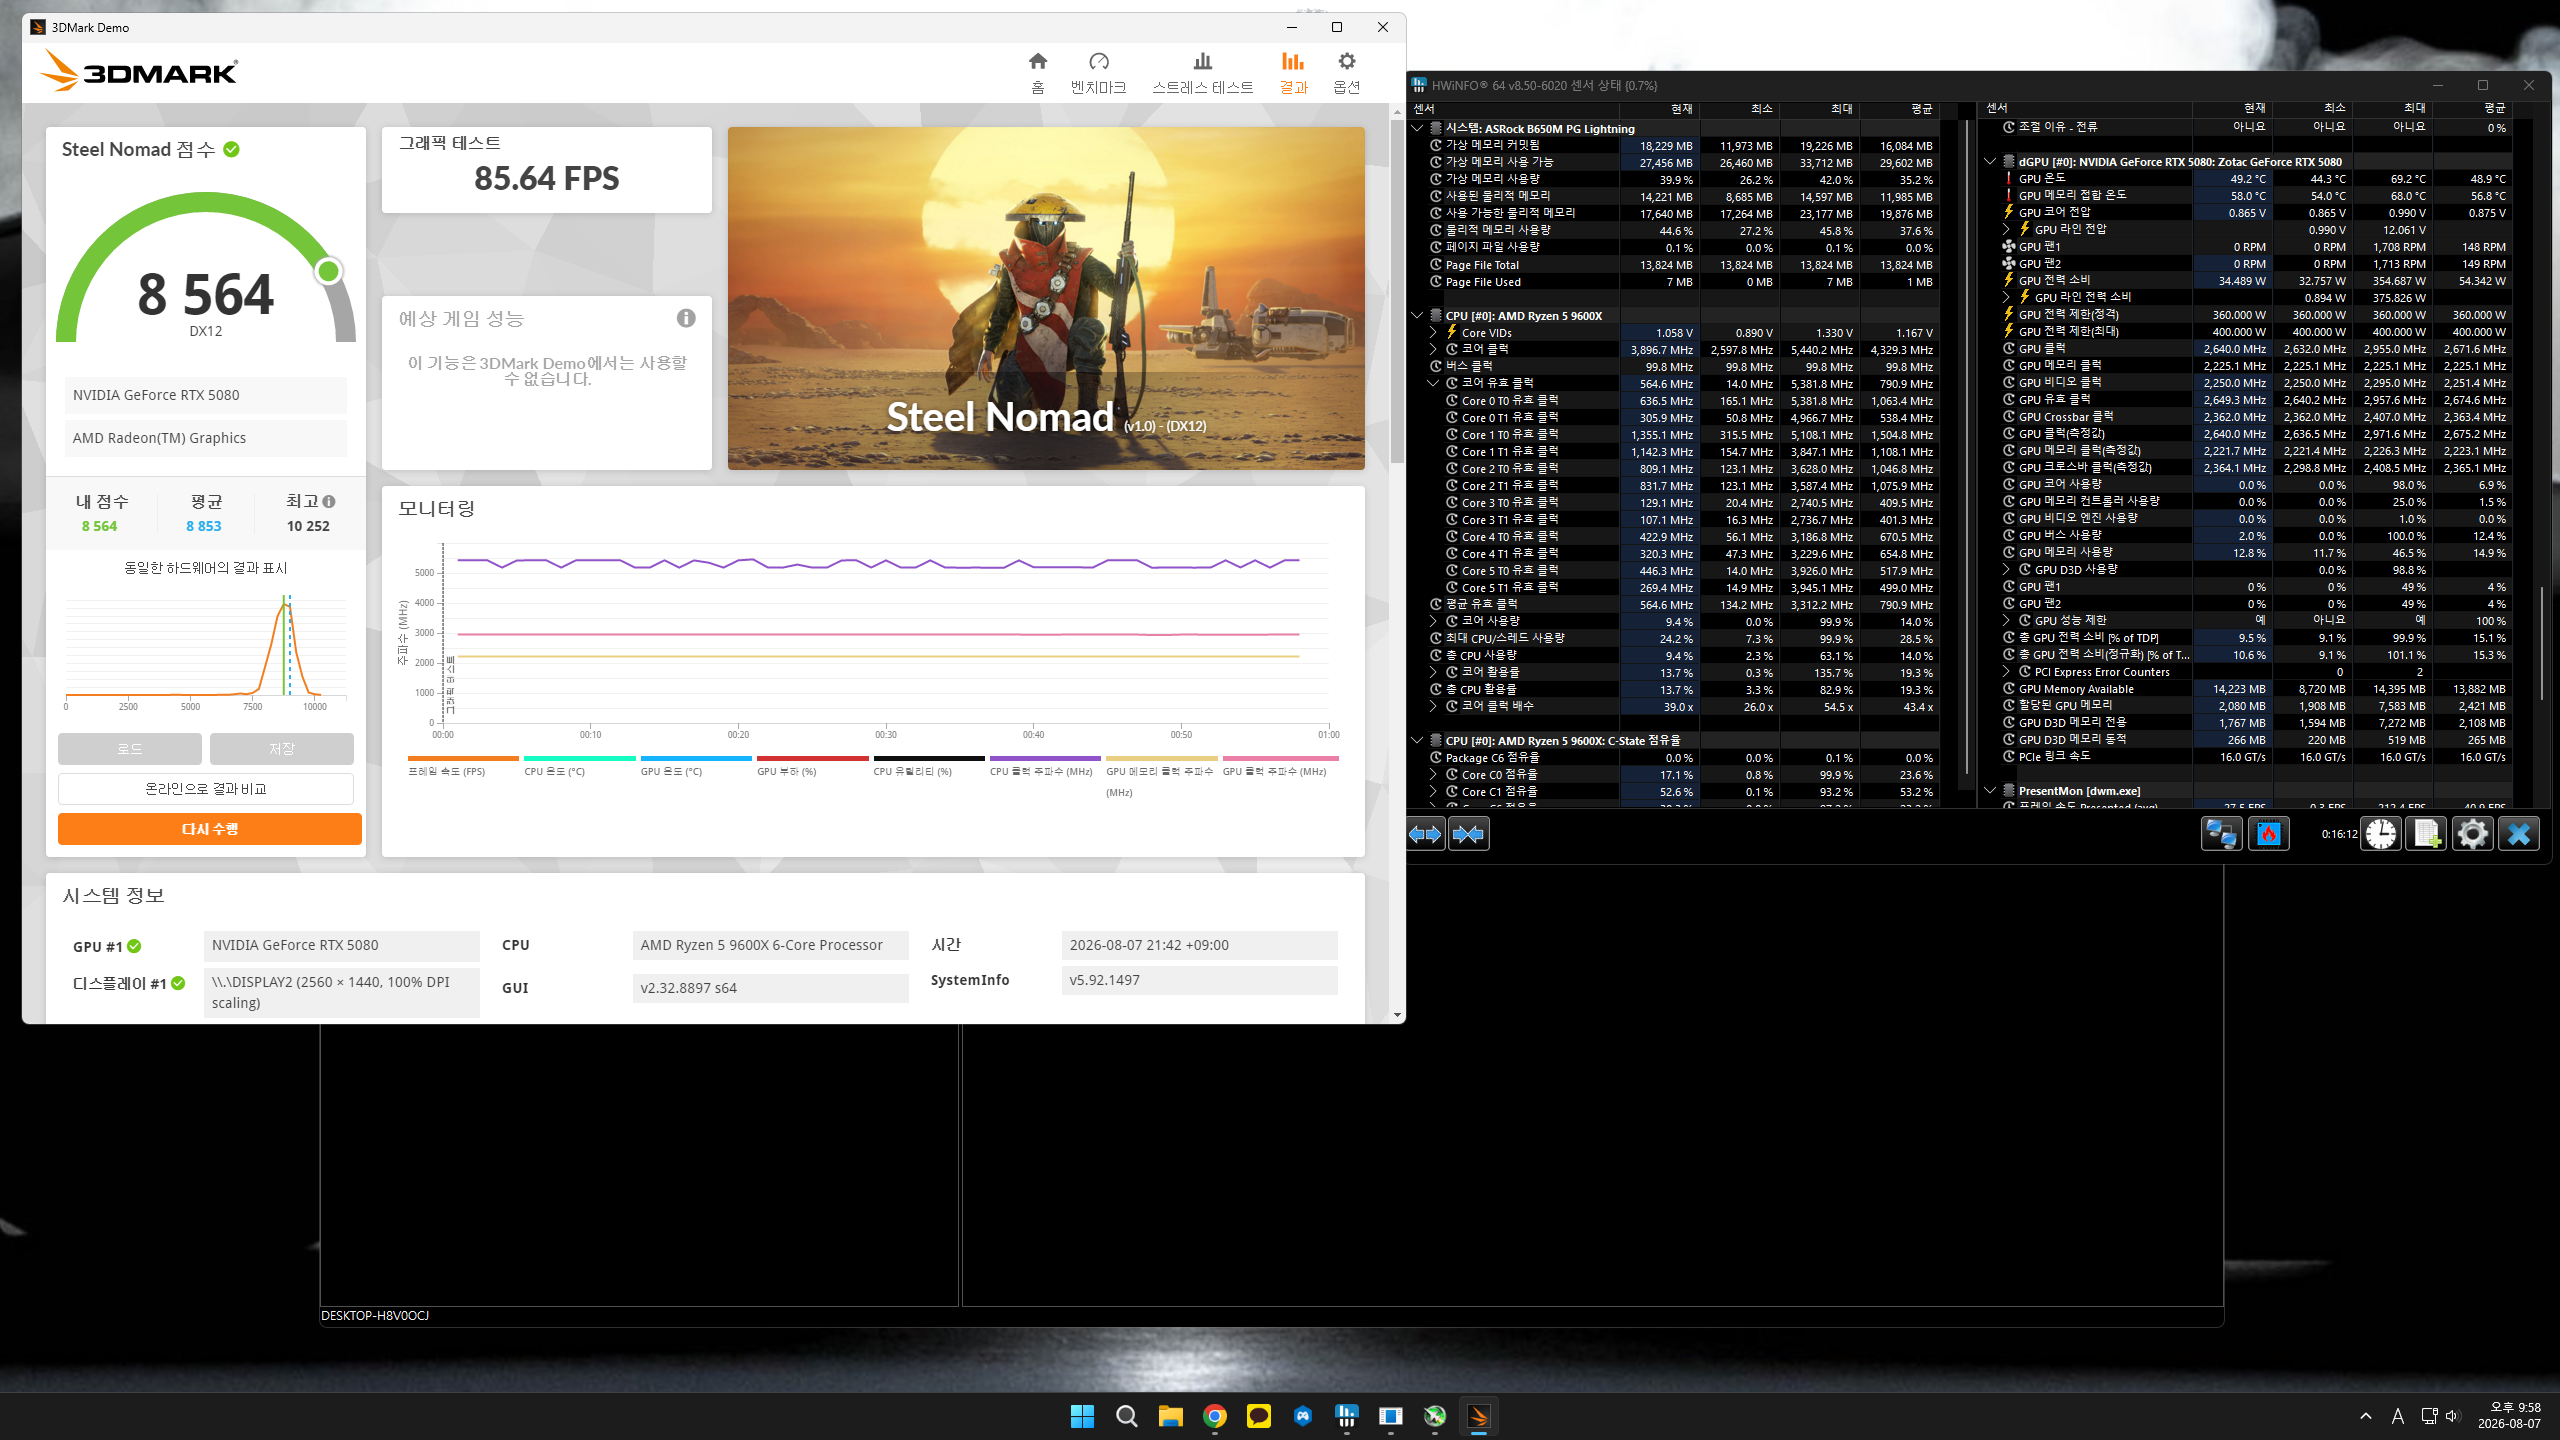Click the clock icon to reset HWiNFO timer
The image size is (2560, 1440).
2381,834
